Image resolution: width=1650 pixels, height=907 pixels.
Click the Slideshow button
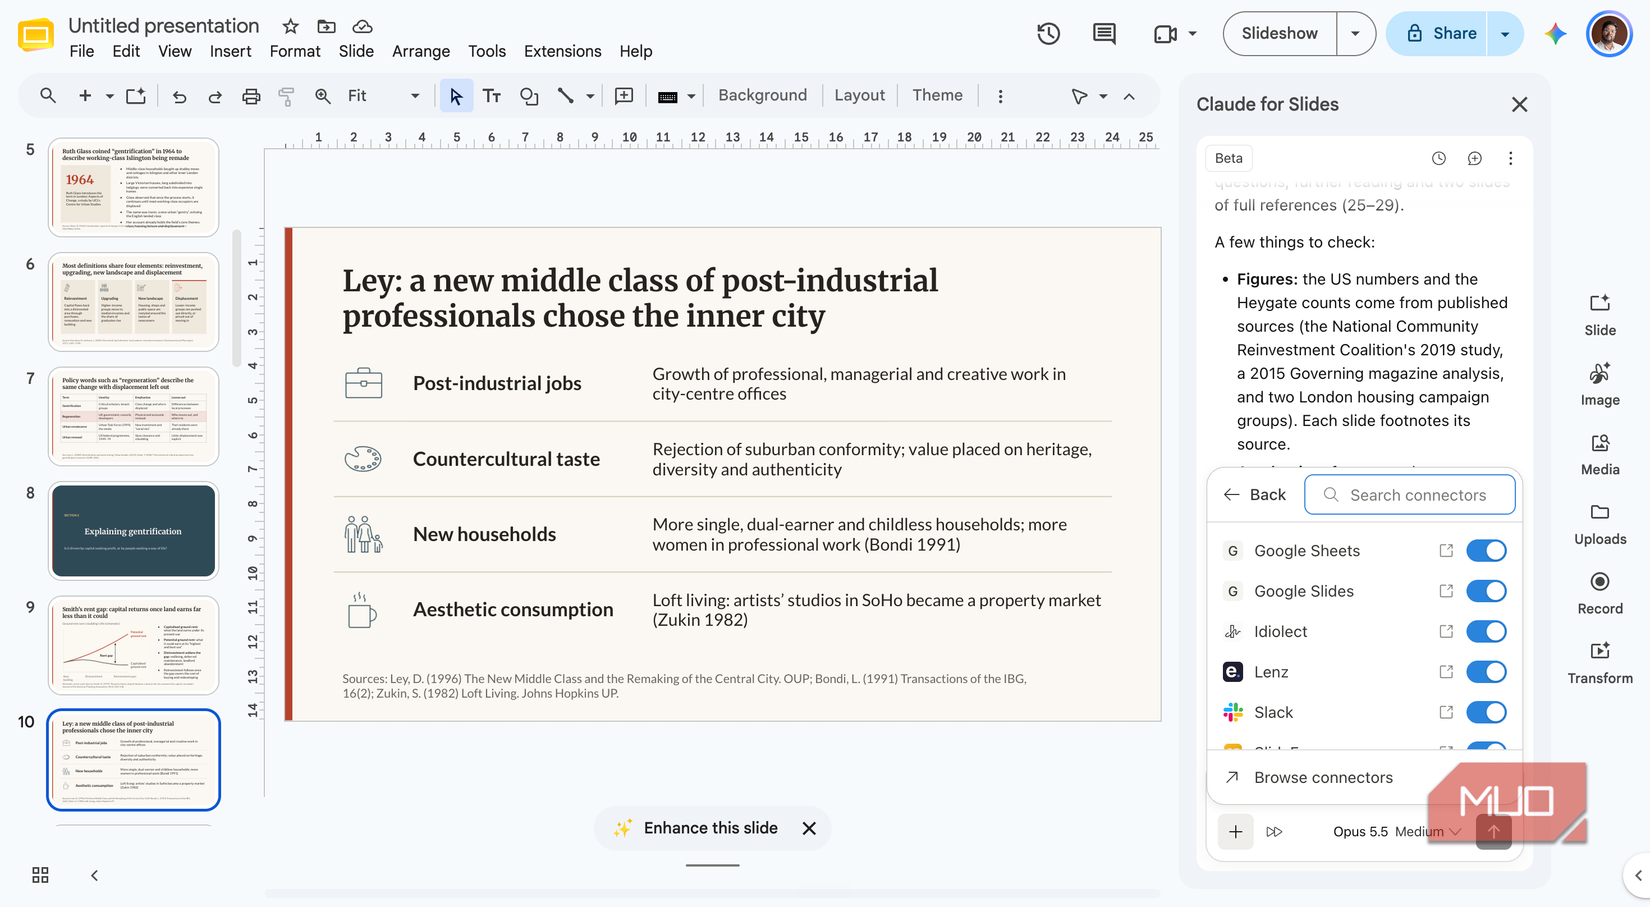pos(1280,33)
